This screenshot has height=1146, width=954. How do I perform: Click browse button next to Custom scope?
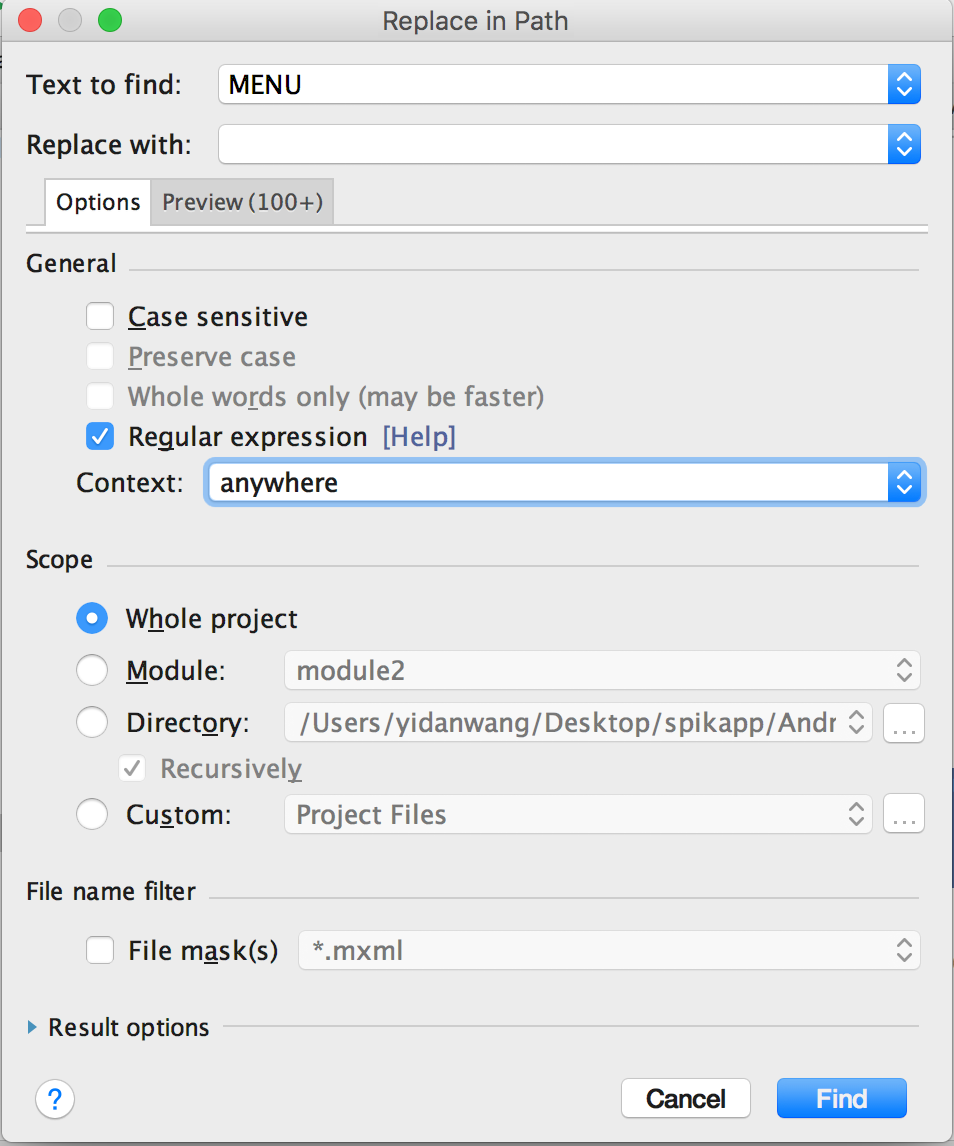(904, 815)
